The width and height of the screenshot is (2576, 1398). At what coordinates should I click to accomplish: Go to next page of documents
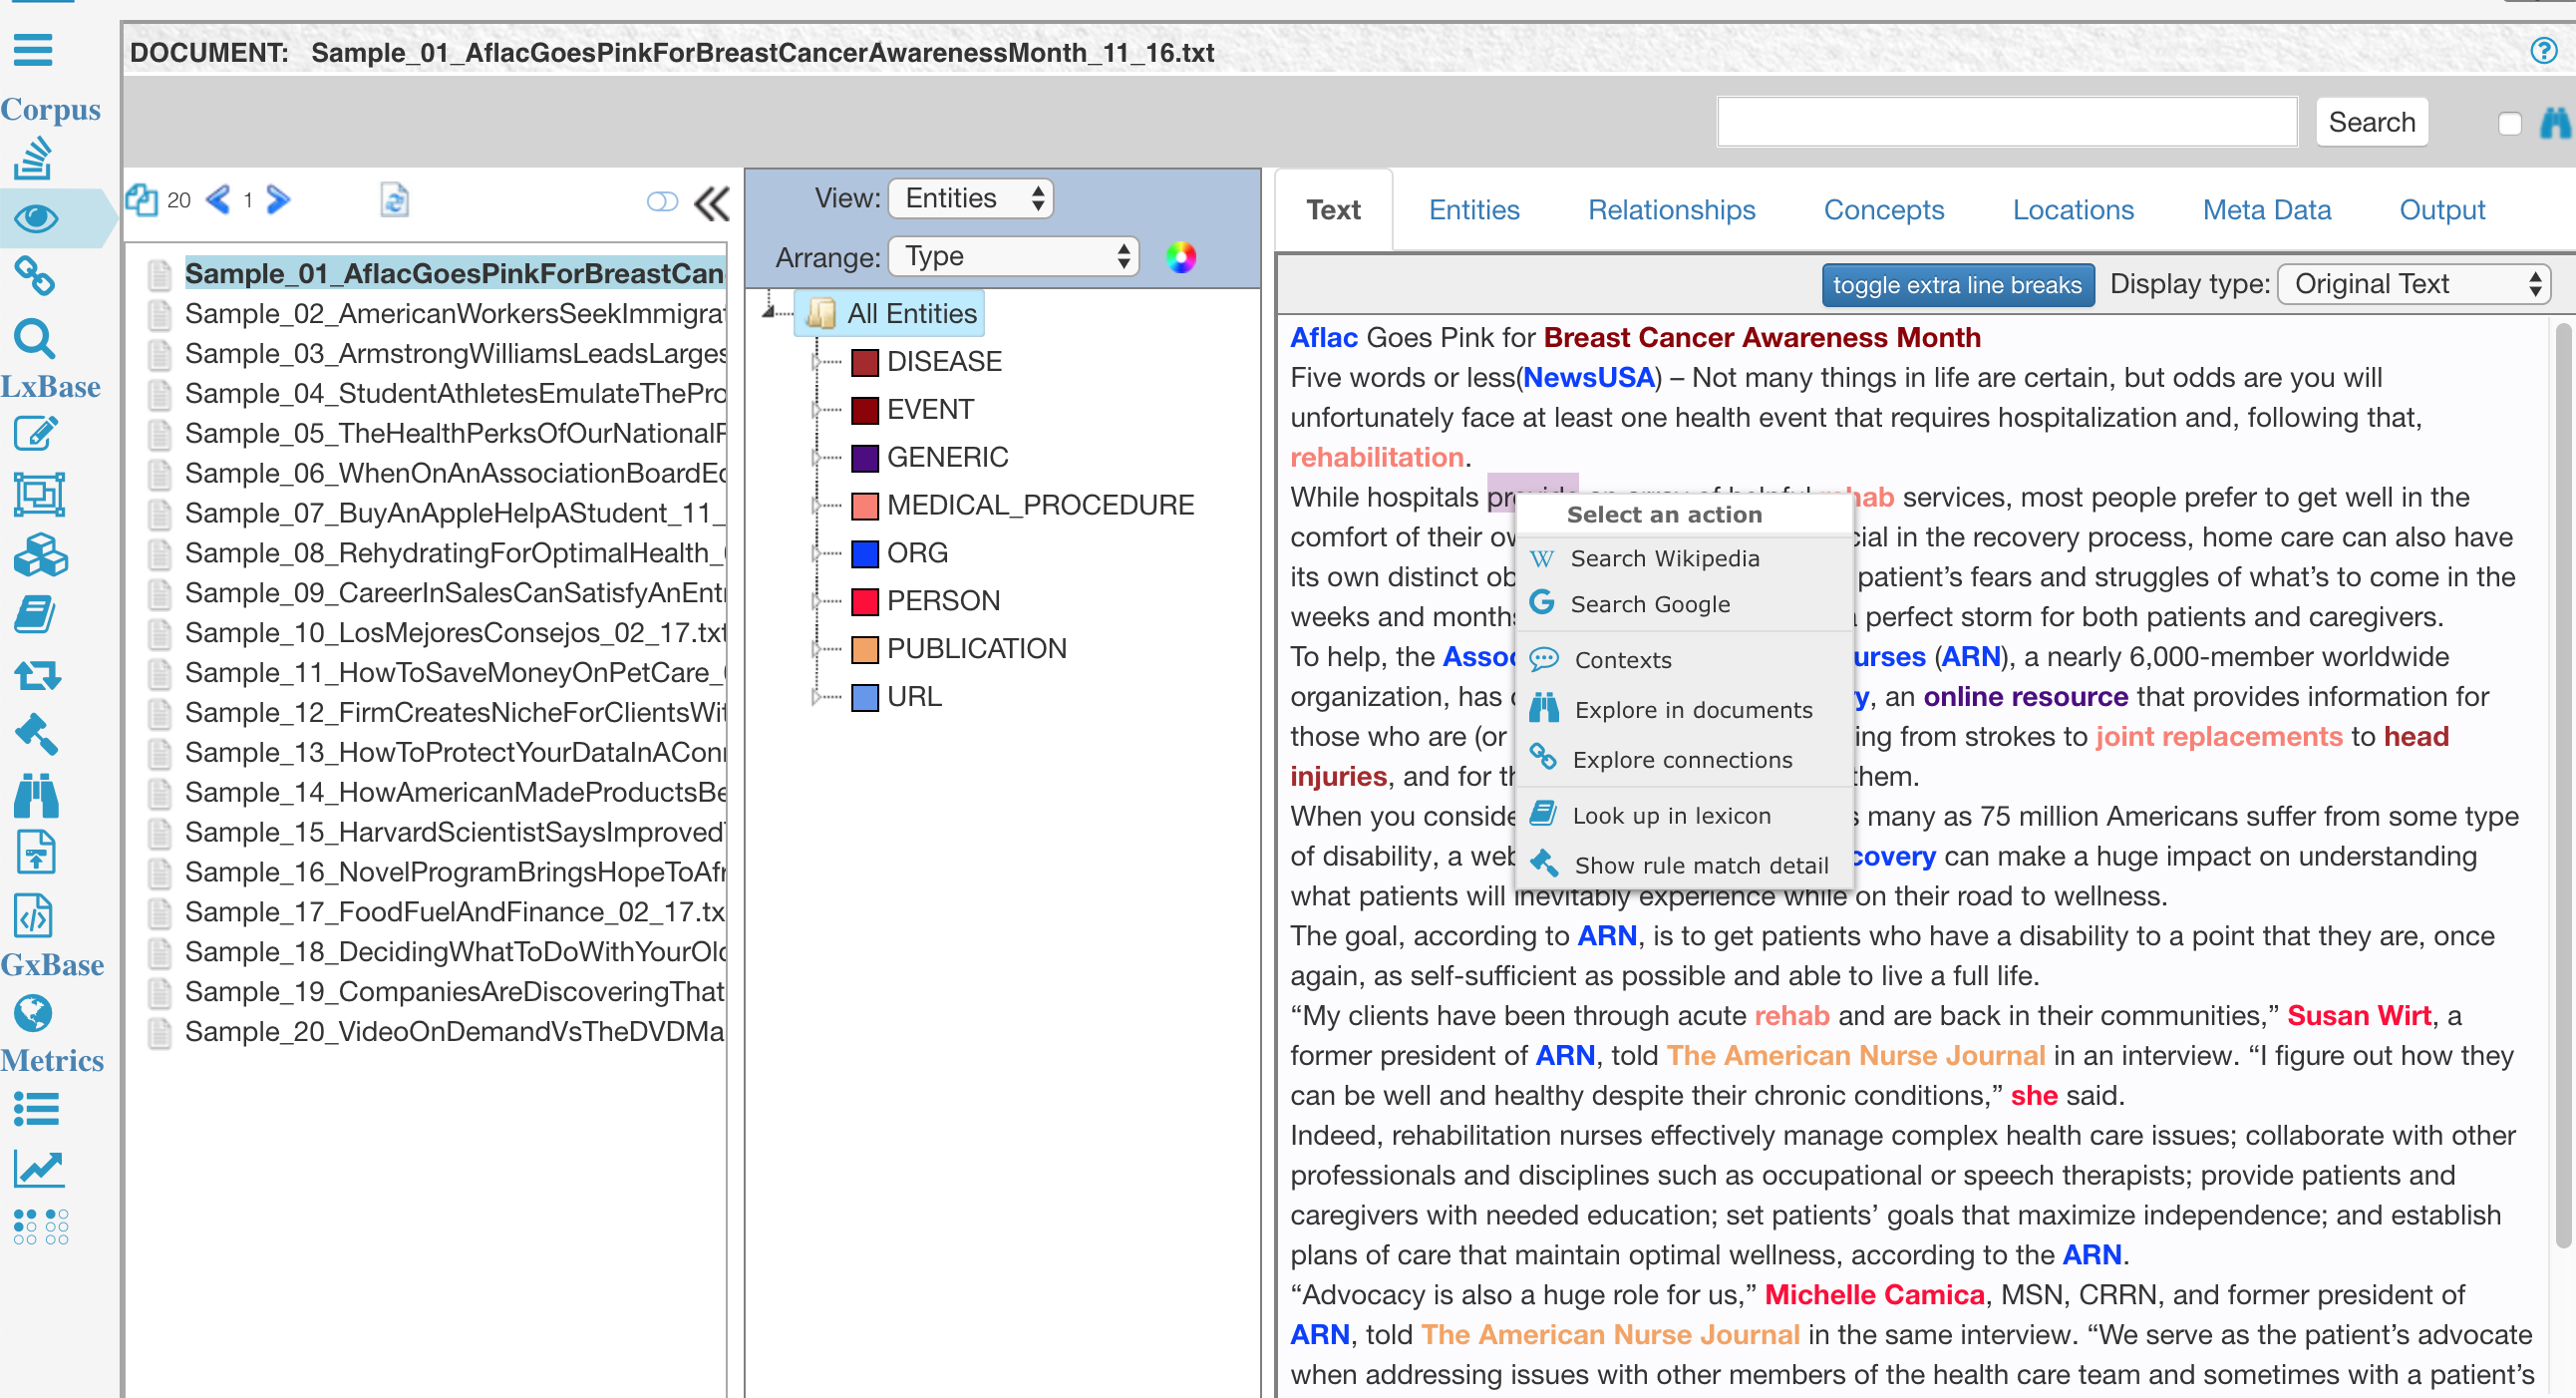(x=280, y=200)
